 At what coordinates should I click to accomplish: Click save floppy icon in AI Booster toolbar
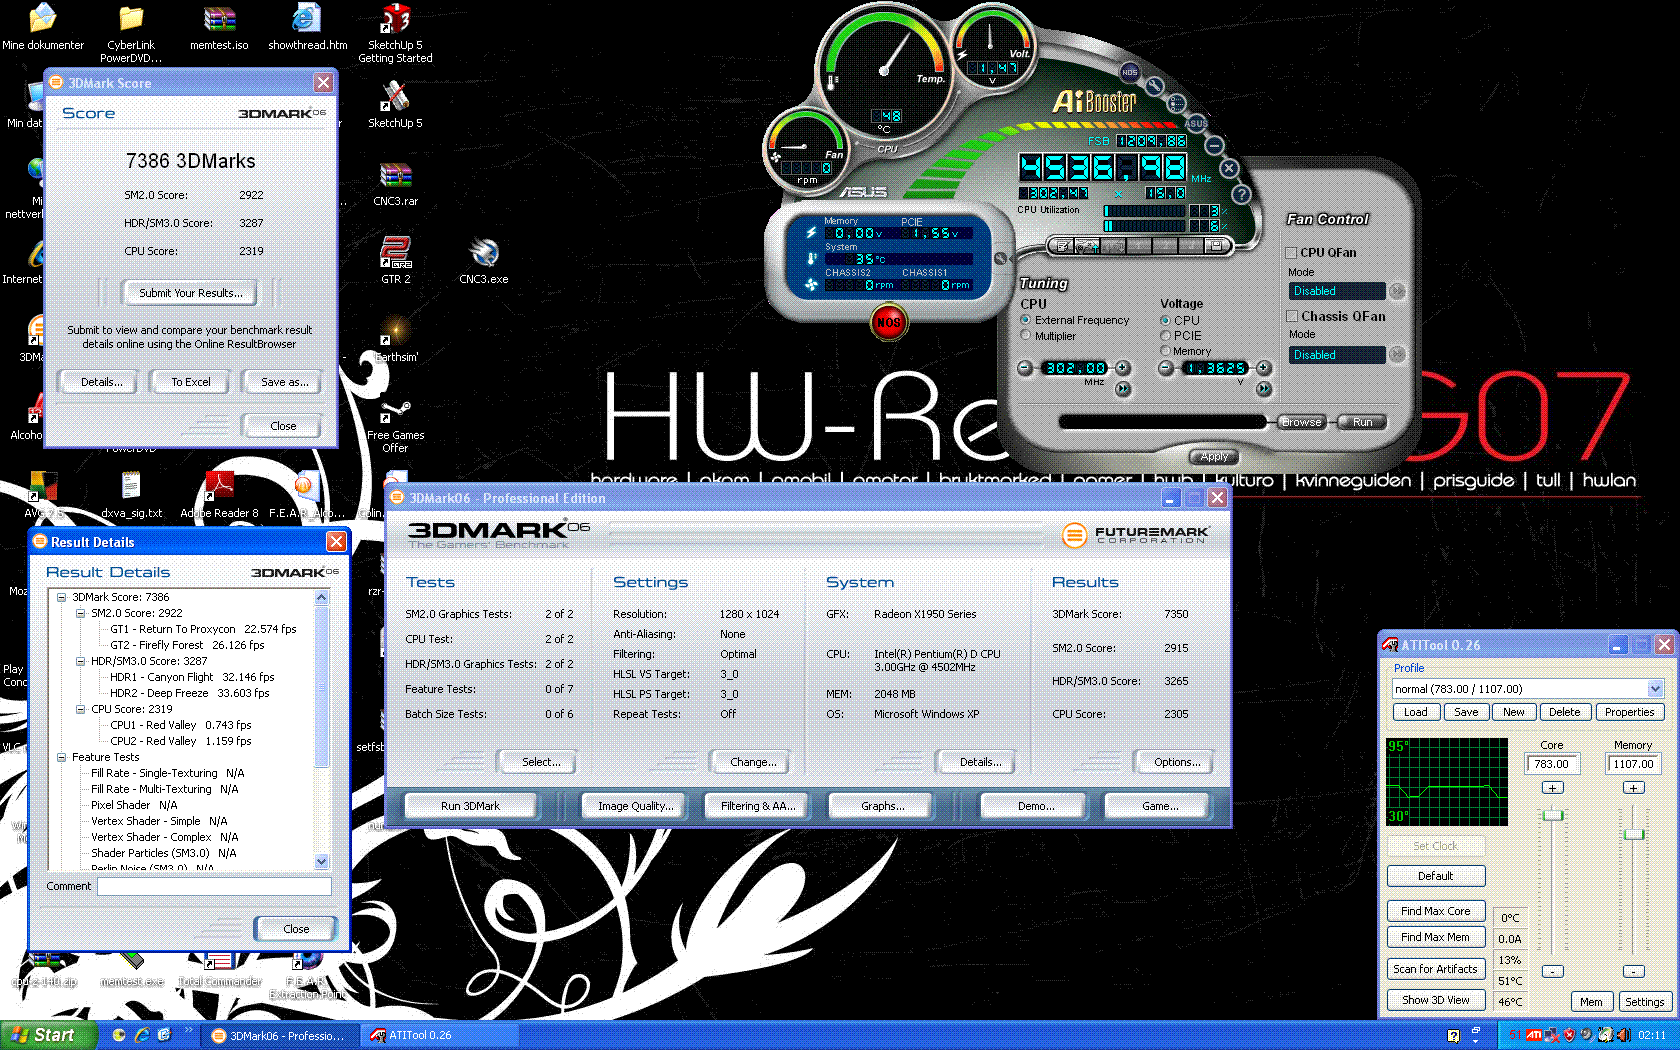[x=1215, y=245]
